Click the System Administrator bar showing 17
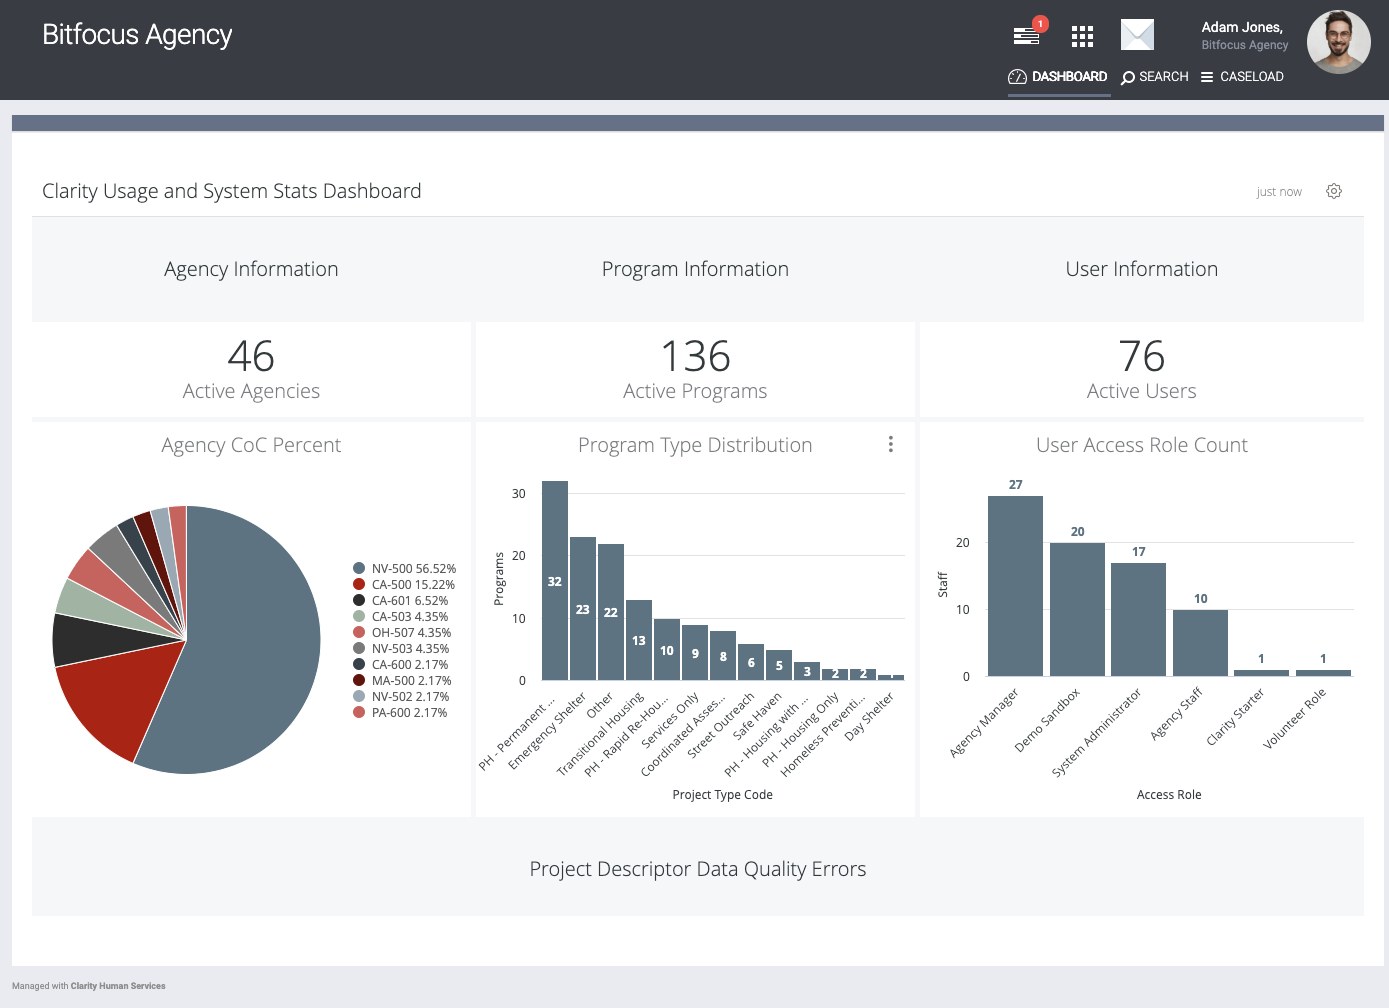The image size is (1389, 1008). tap(1138, 619)
